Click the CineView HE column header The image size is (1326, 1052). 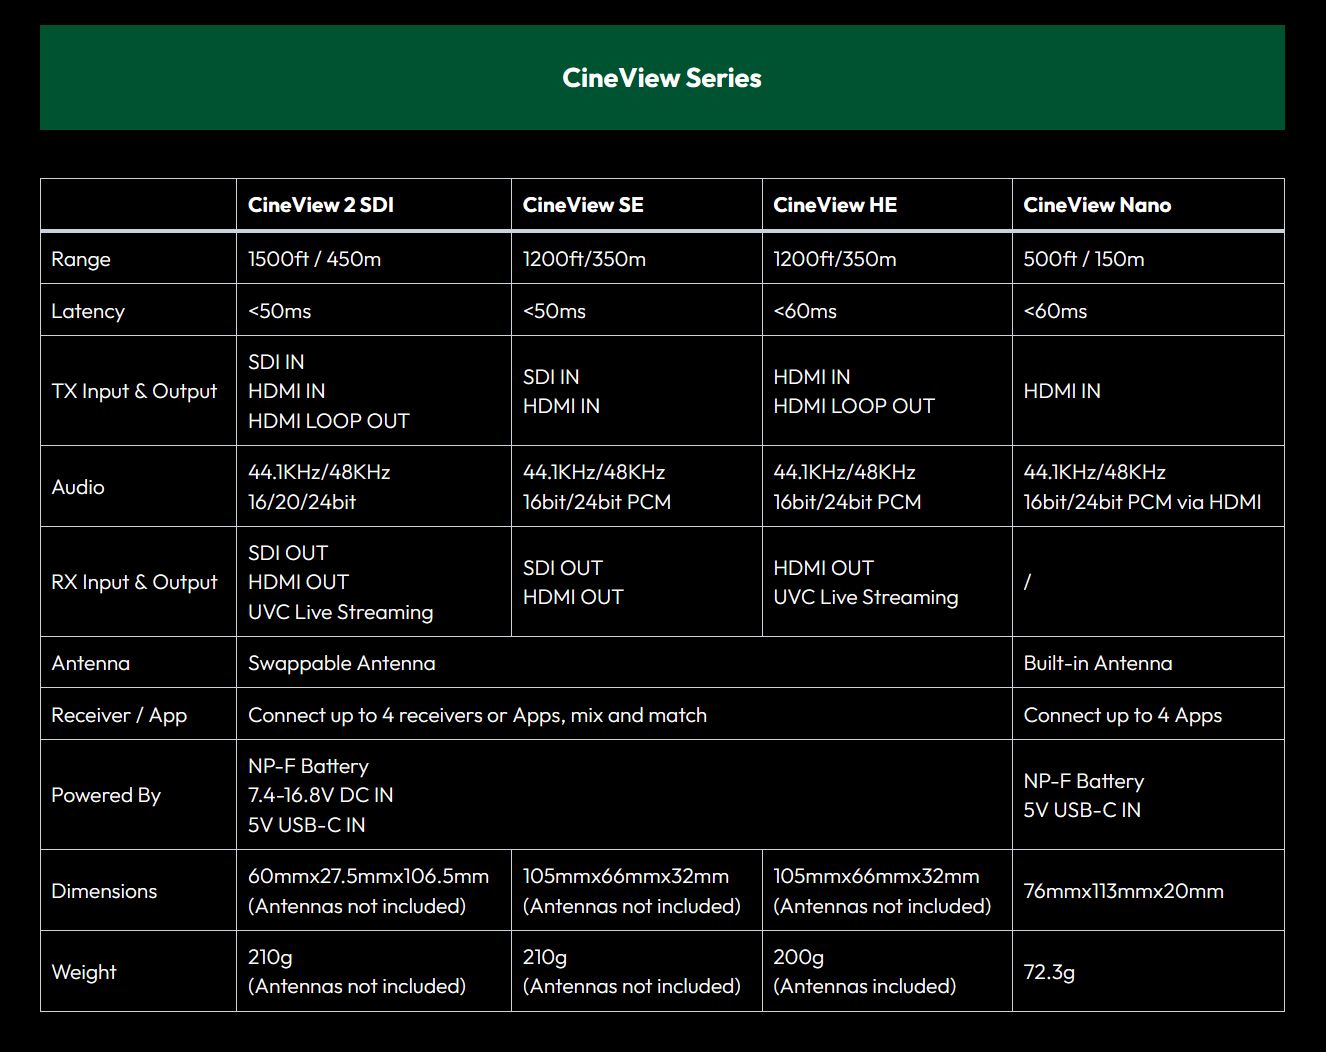(835, 205)
